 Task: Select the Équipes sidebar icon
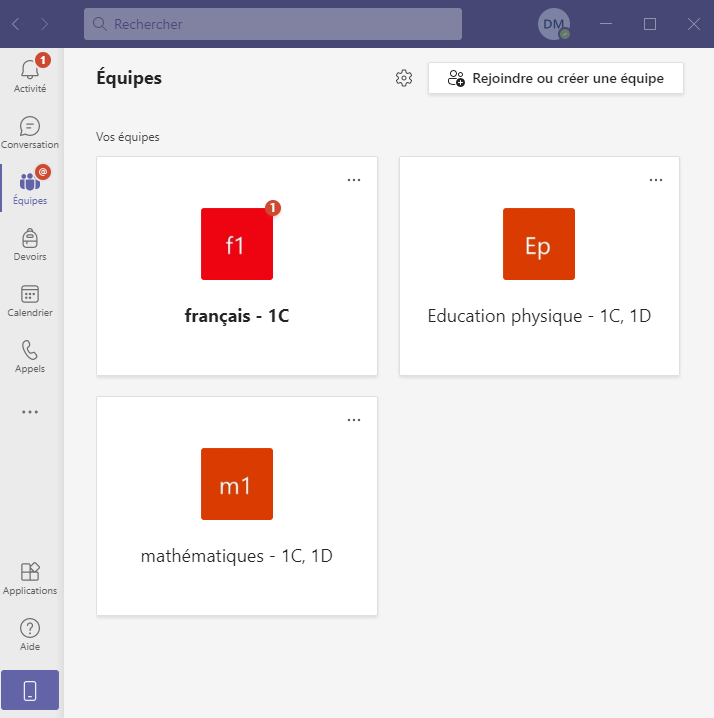30,182
